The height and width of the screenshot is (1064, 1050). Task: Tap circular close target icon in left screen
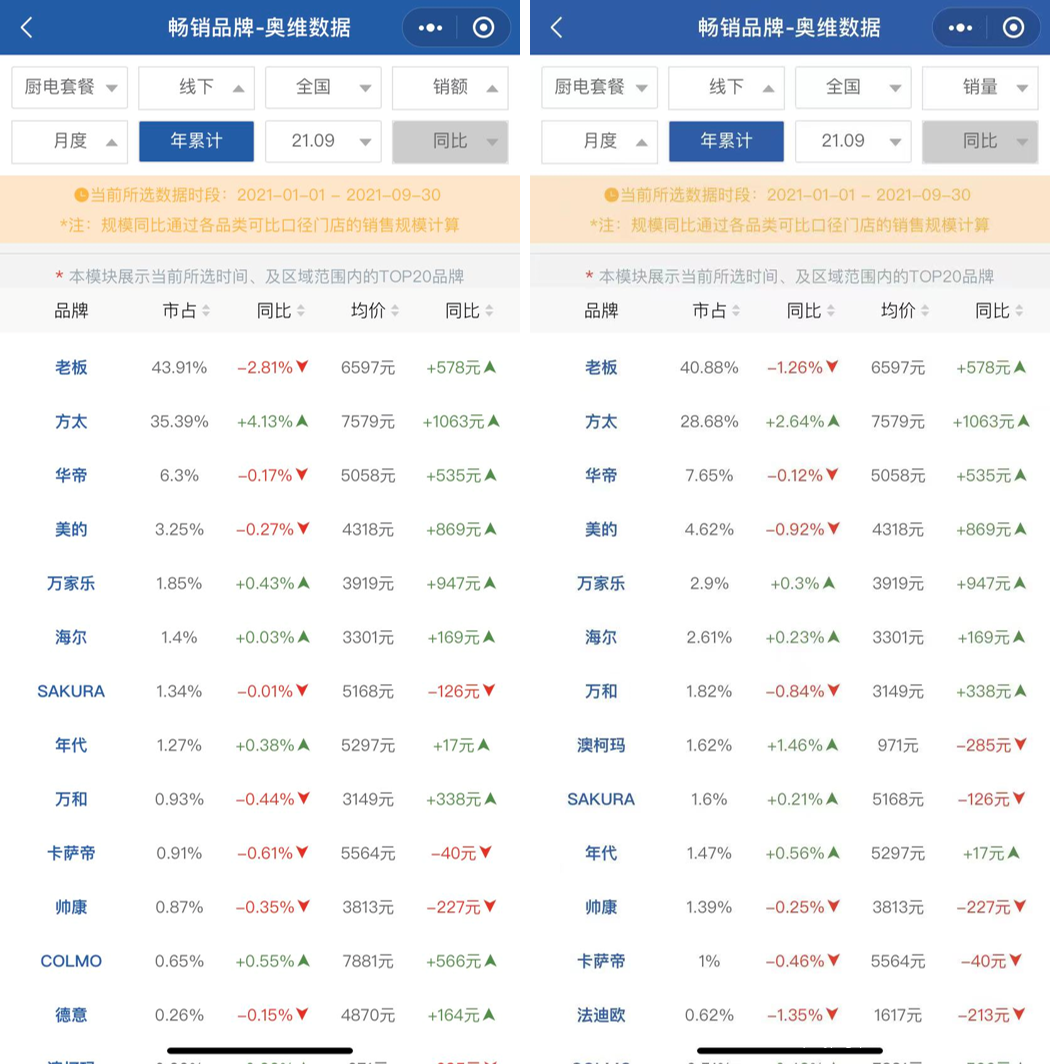pos(483,28)
